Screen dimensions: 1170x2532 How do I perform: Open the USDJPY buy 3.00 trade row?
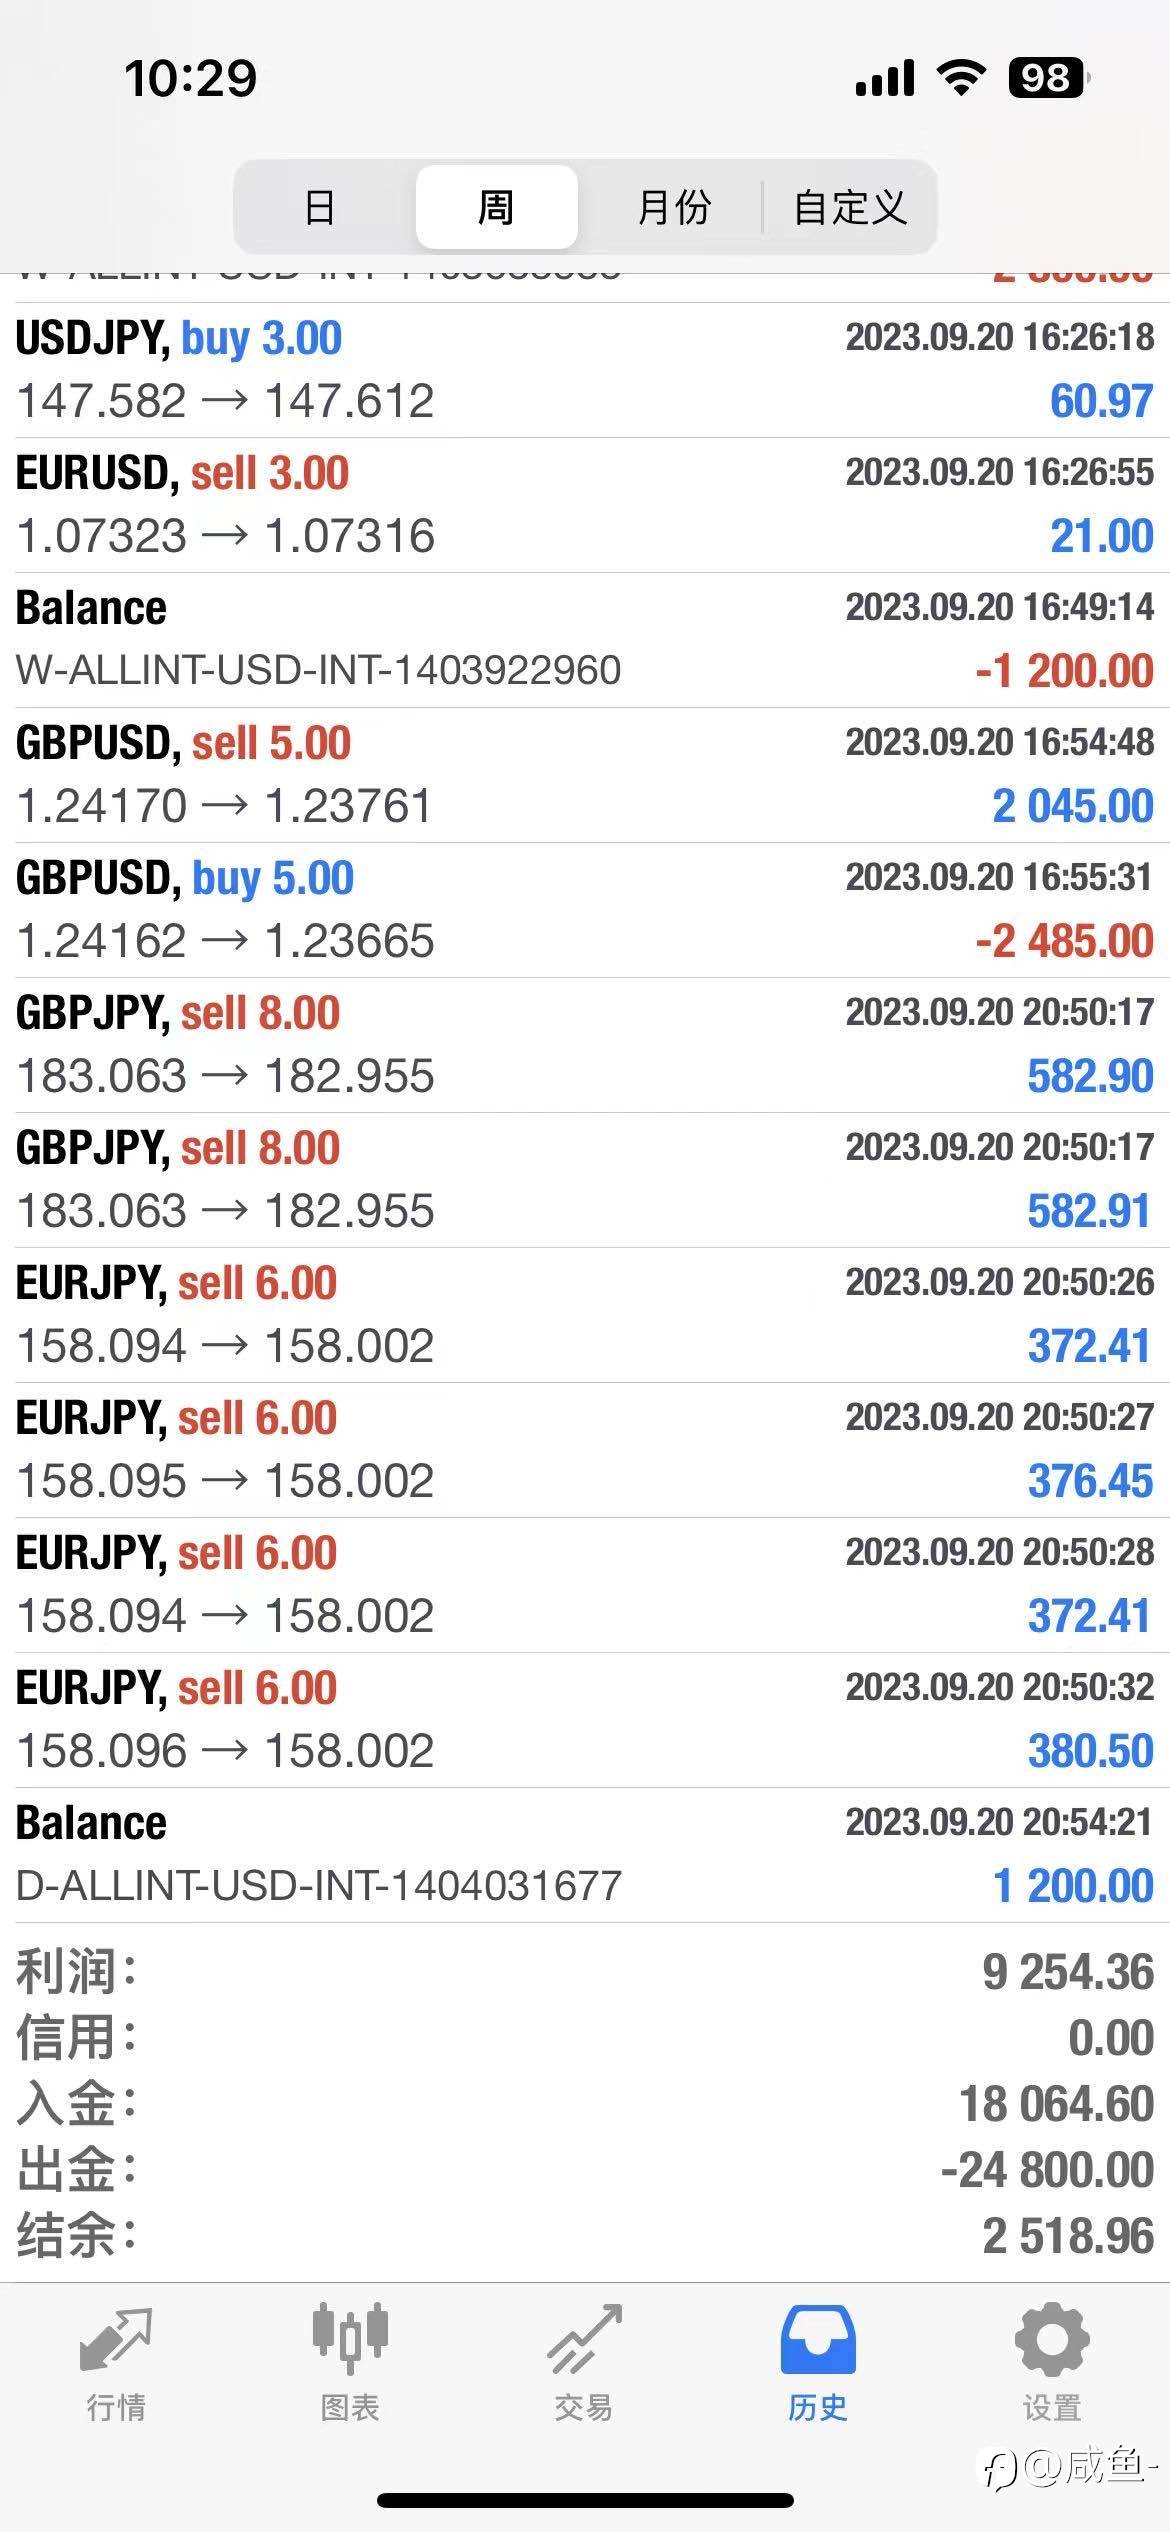tap(585, 370)
